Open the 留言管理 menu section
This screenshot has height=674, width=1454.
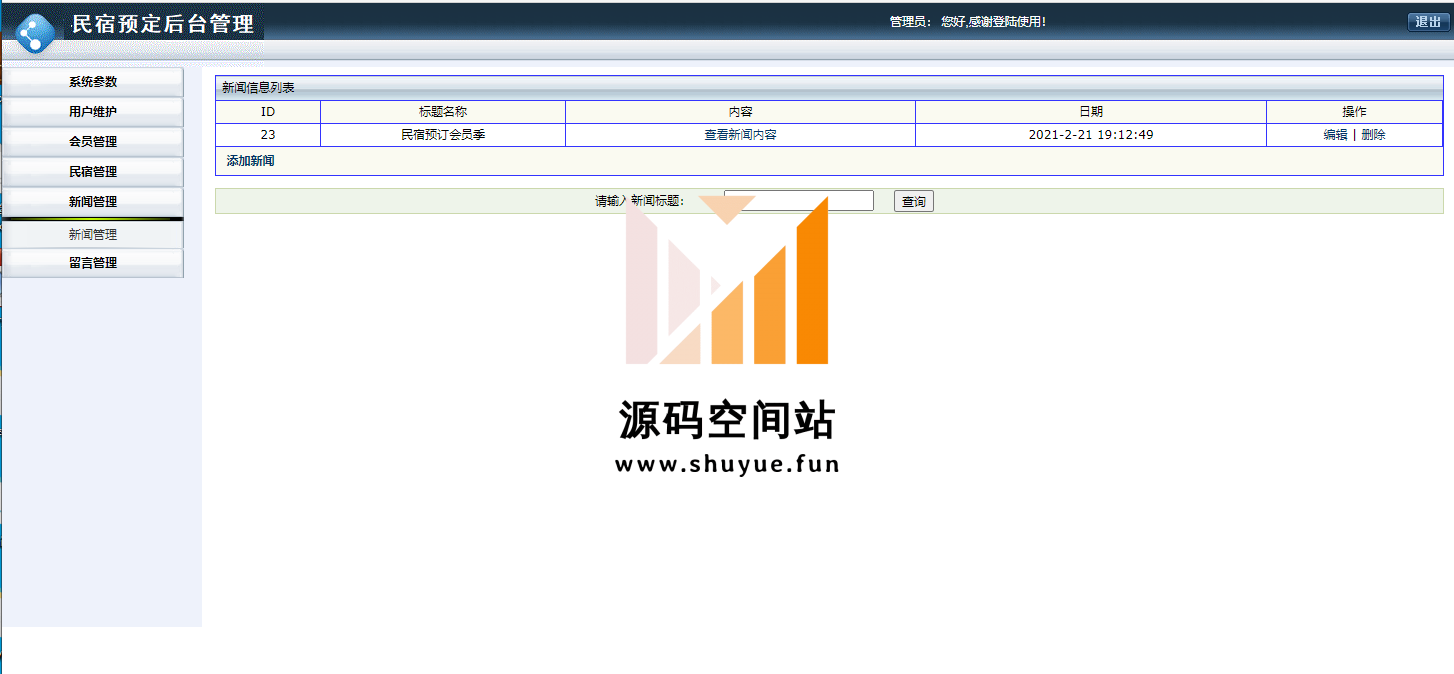(x=93, y=263)
